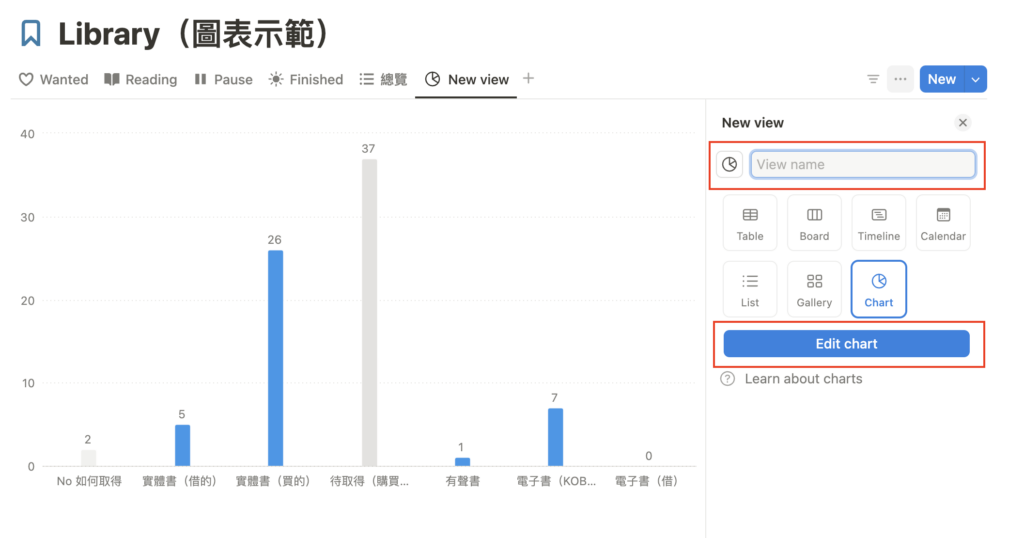Open the filter icon in the toolbar
Screen dimensions: 1024x538
point(873,79)
